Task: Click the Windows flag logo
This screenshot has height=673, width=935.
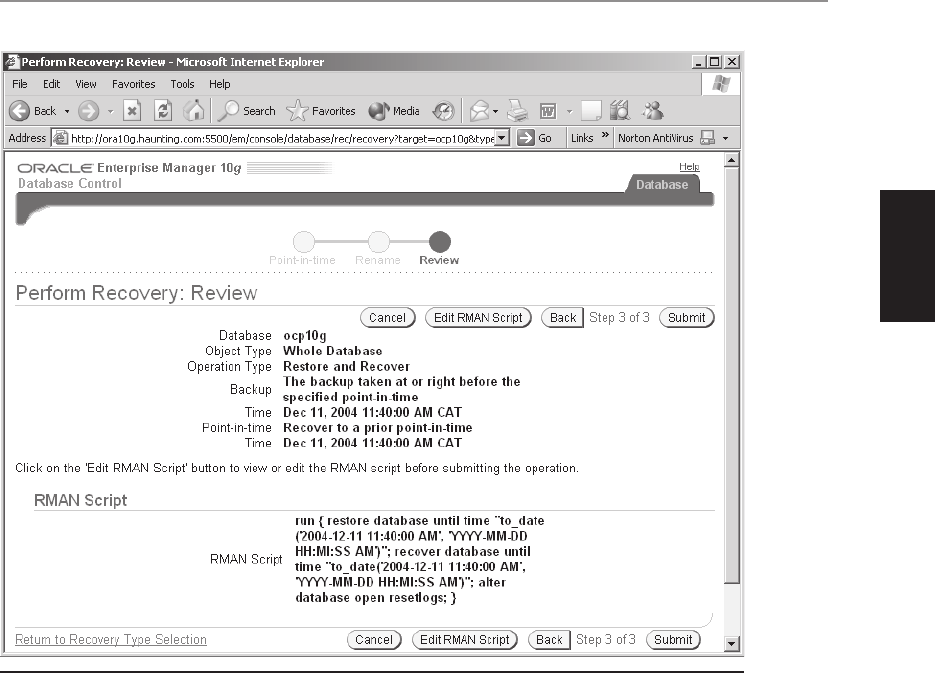Action: click(721, 84)
